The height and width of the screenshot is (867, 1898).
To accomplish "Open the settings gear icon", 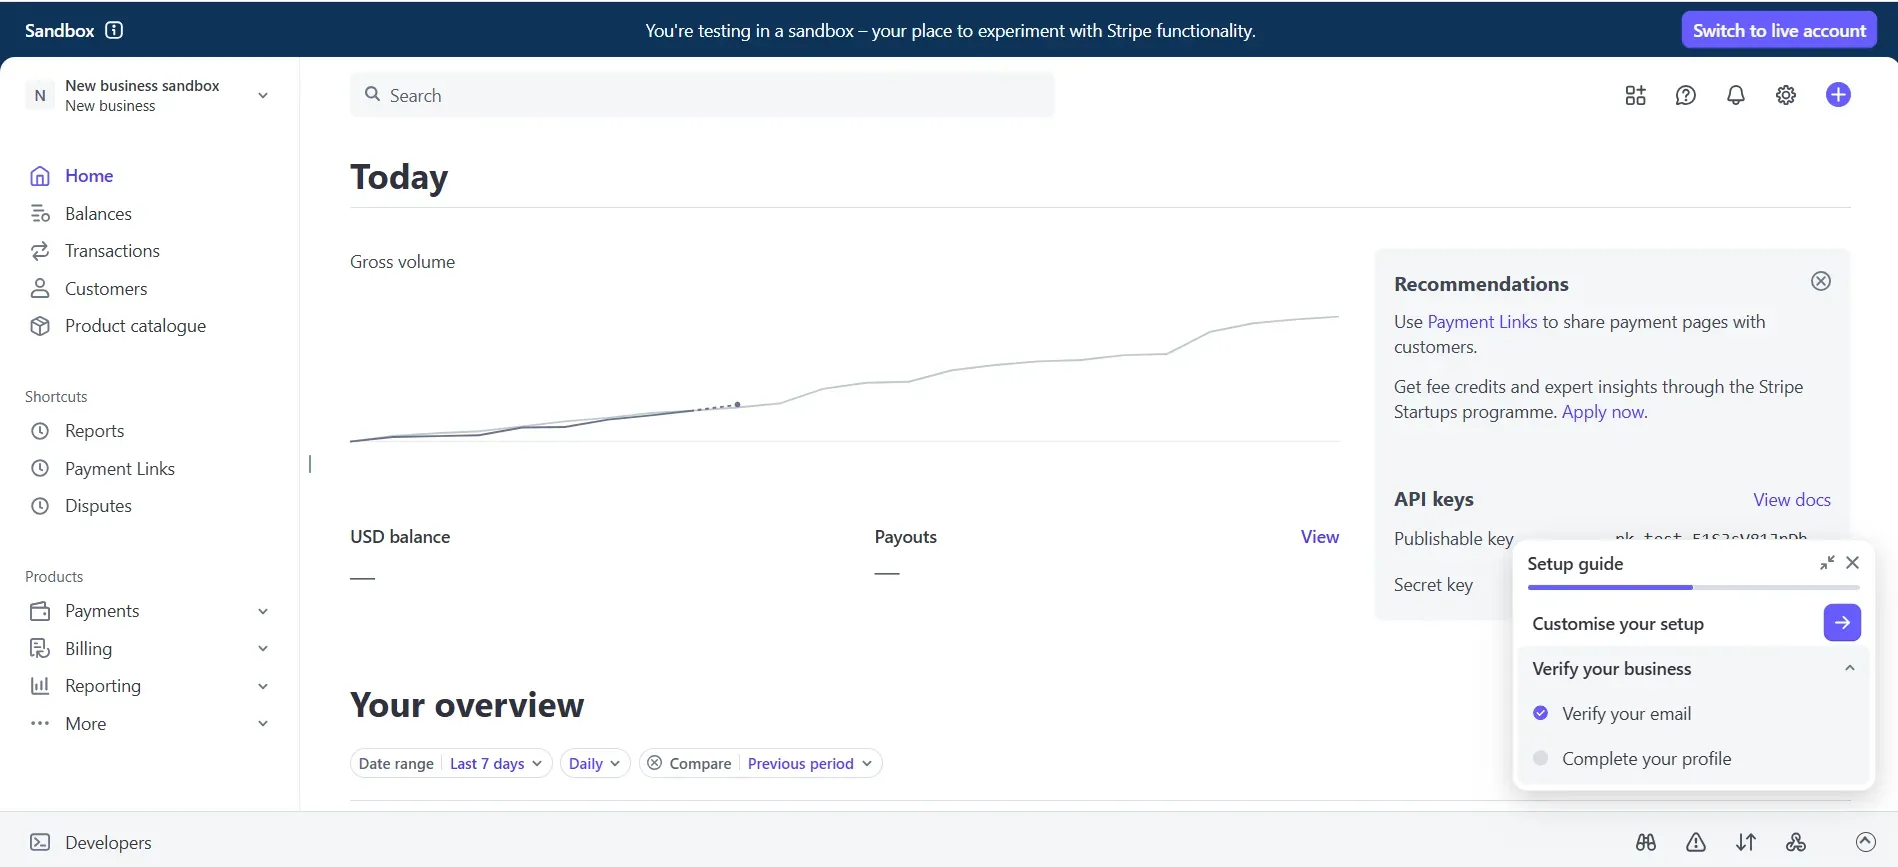I will pos(1785,95).
